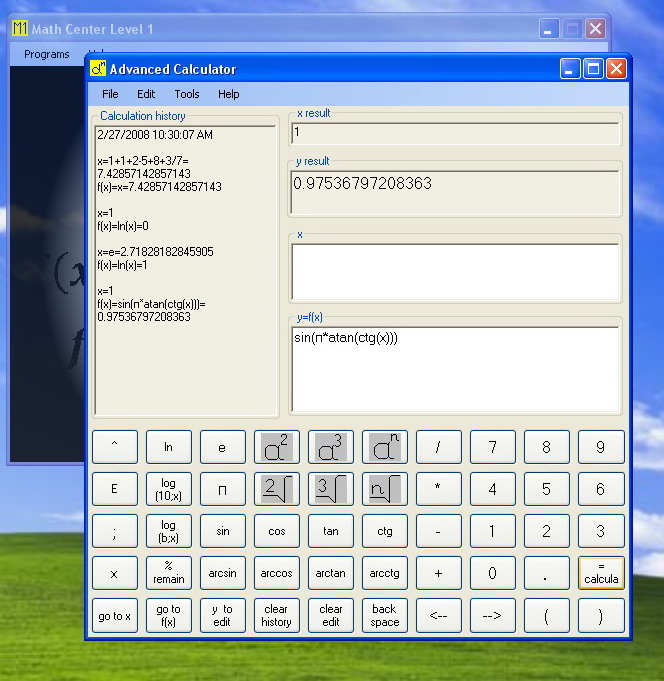Insert the pi constant
Viewport: 664px width, 681px height.
[222, 489]
